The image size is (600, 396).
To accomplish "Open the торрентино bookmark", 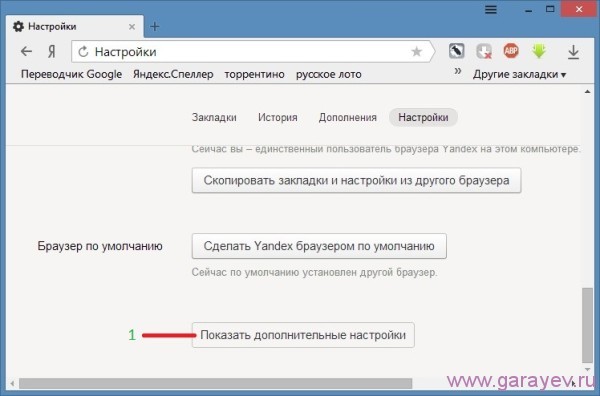I will (254, 74).
